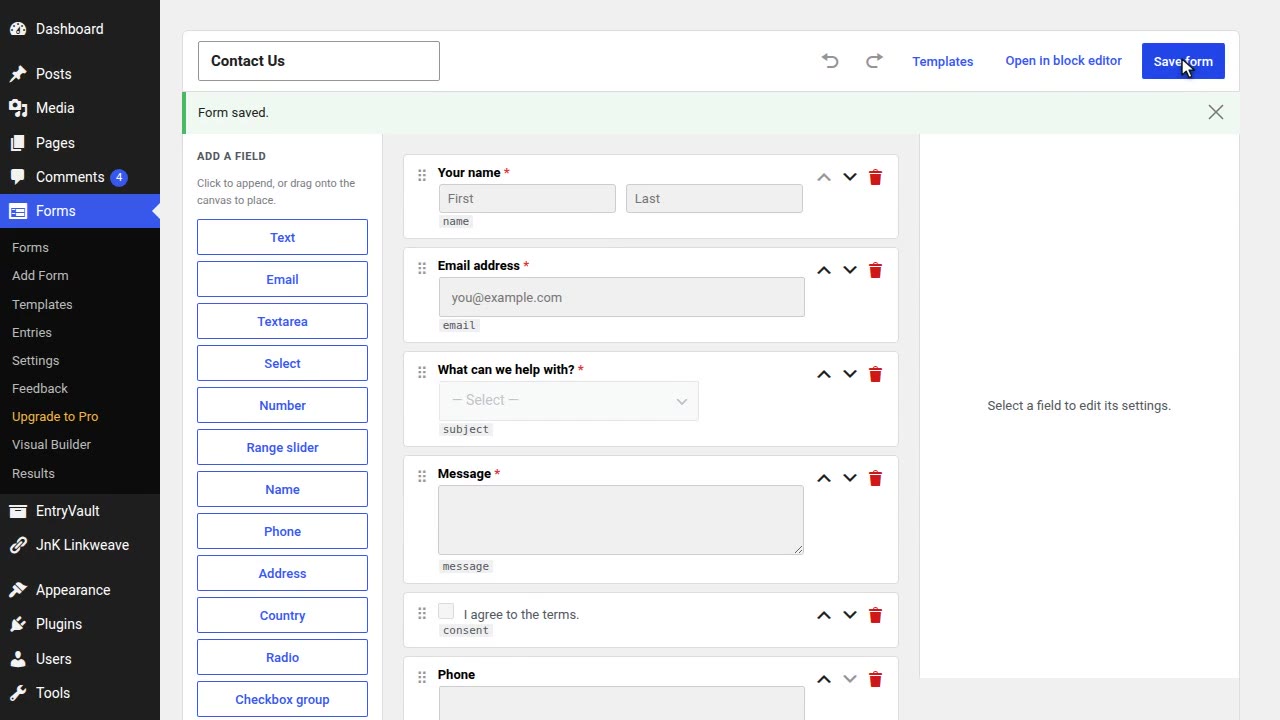The image size is (1280, 720).
Task: Add an Address field
Action: 282,573
